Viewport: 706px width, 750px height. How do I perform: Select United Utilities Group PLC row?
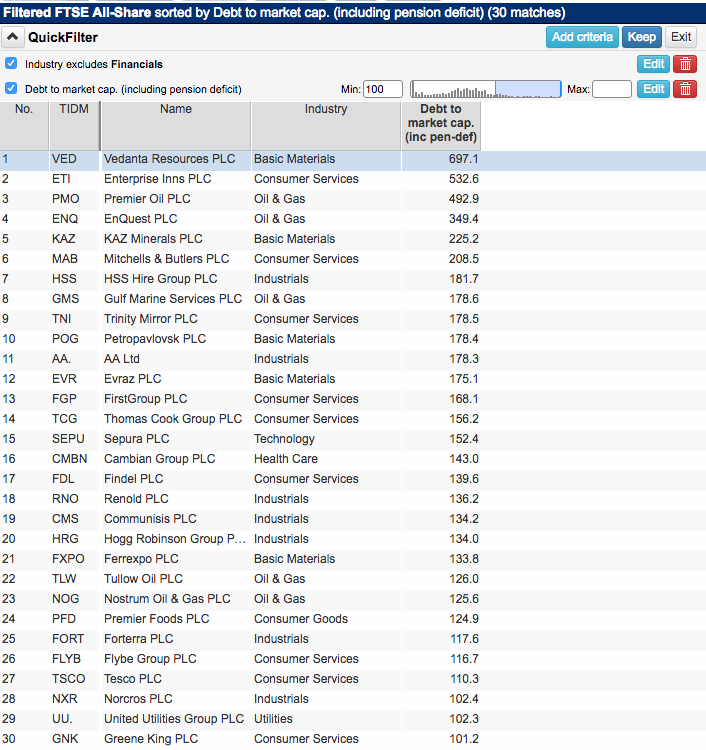353,719
